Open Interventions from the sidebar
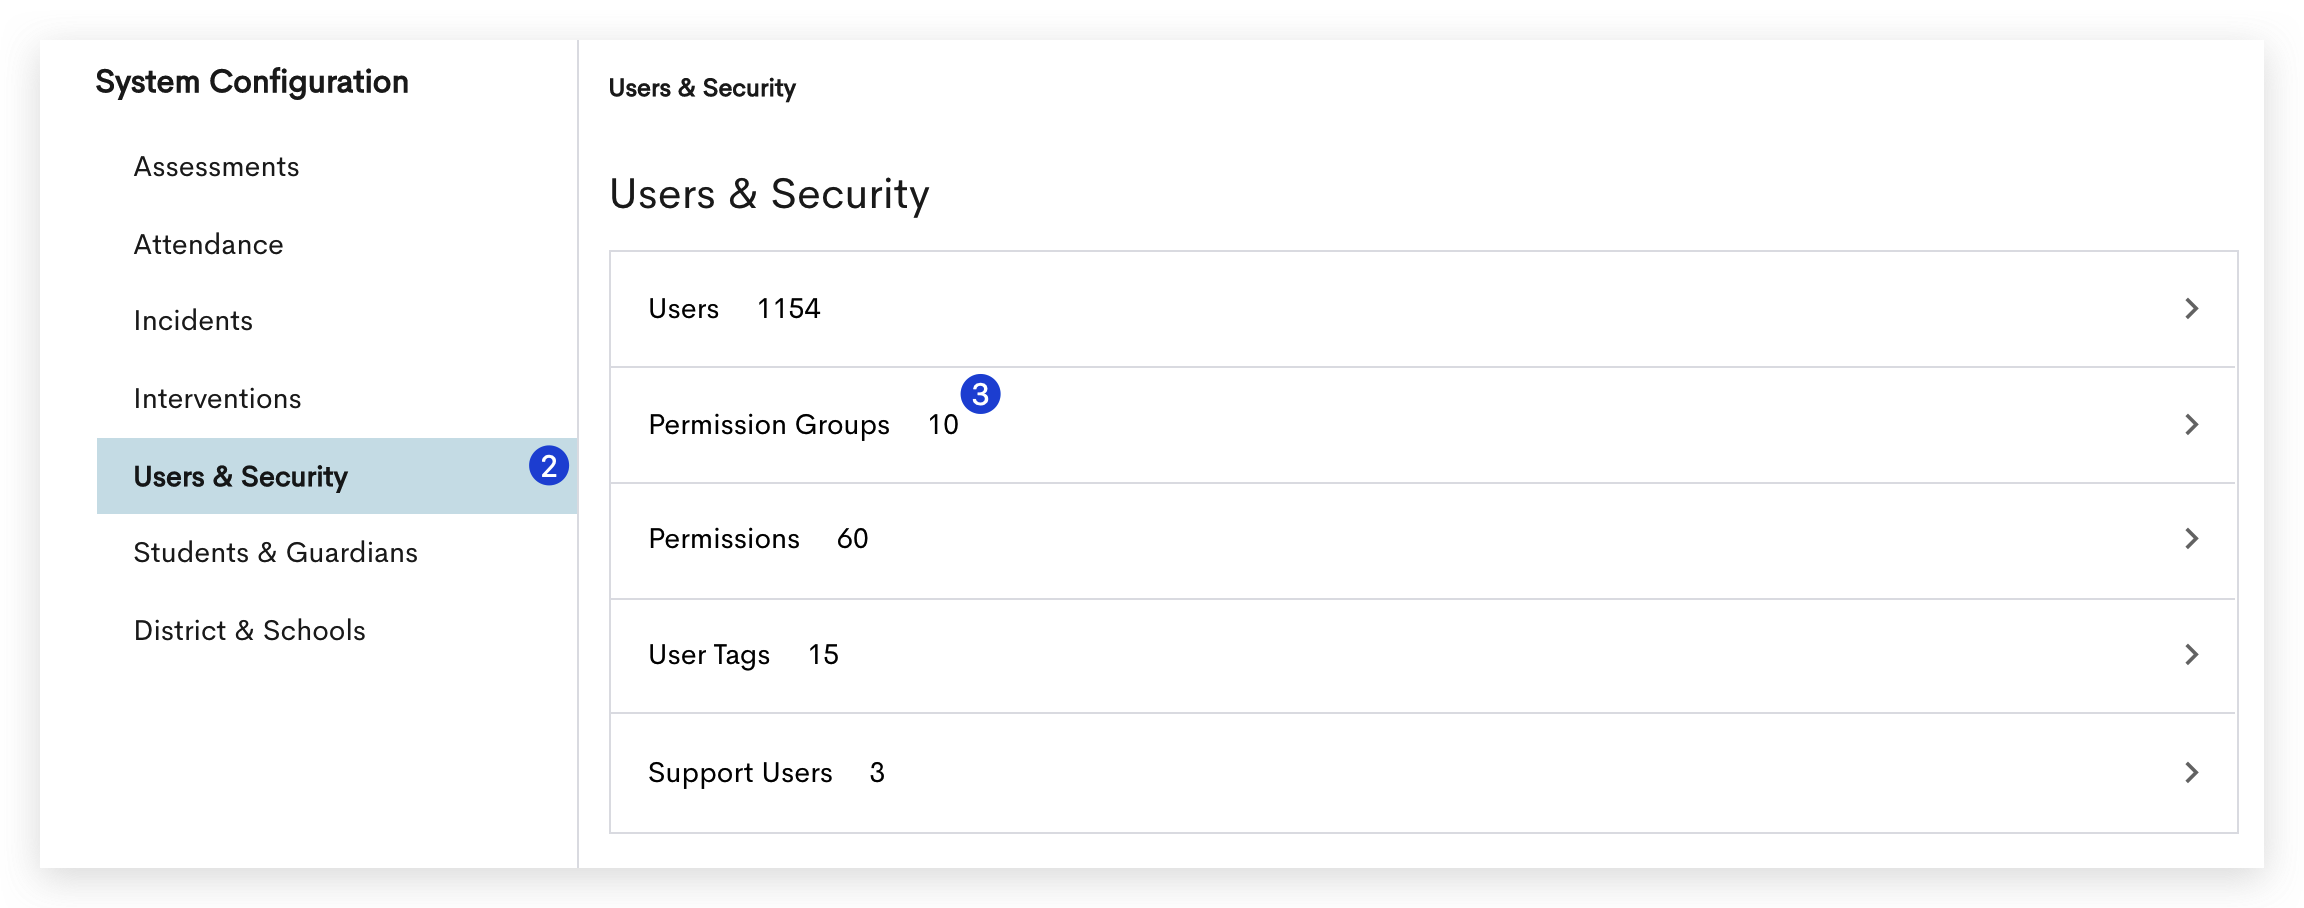 point(217,399)
